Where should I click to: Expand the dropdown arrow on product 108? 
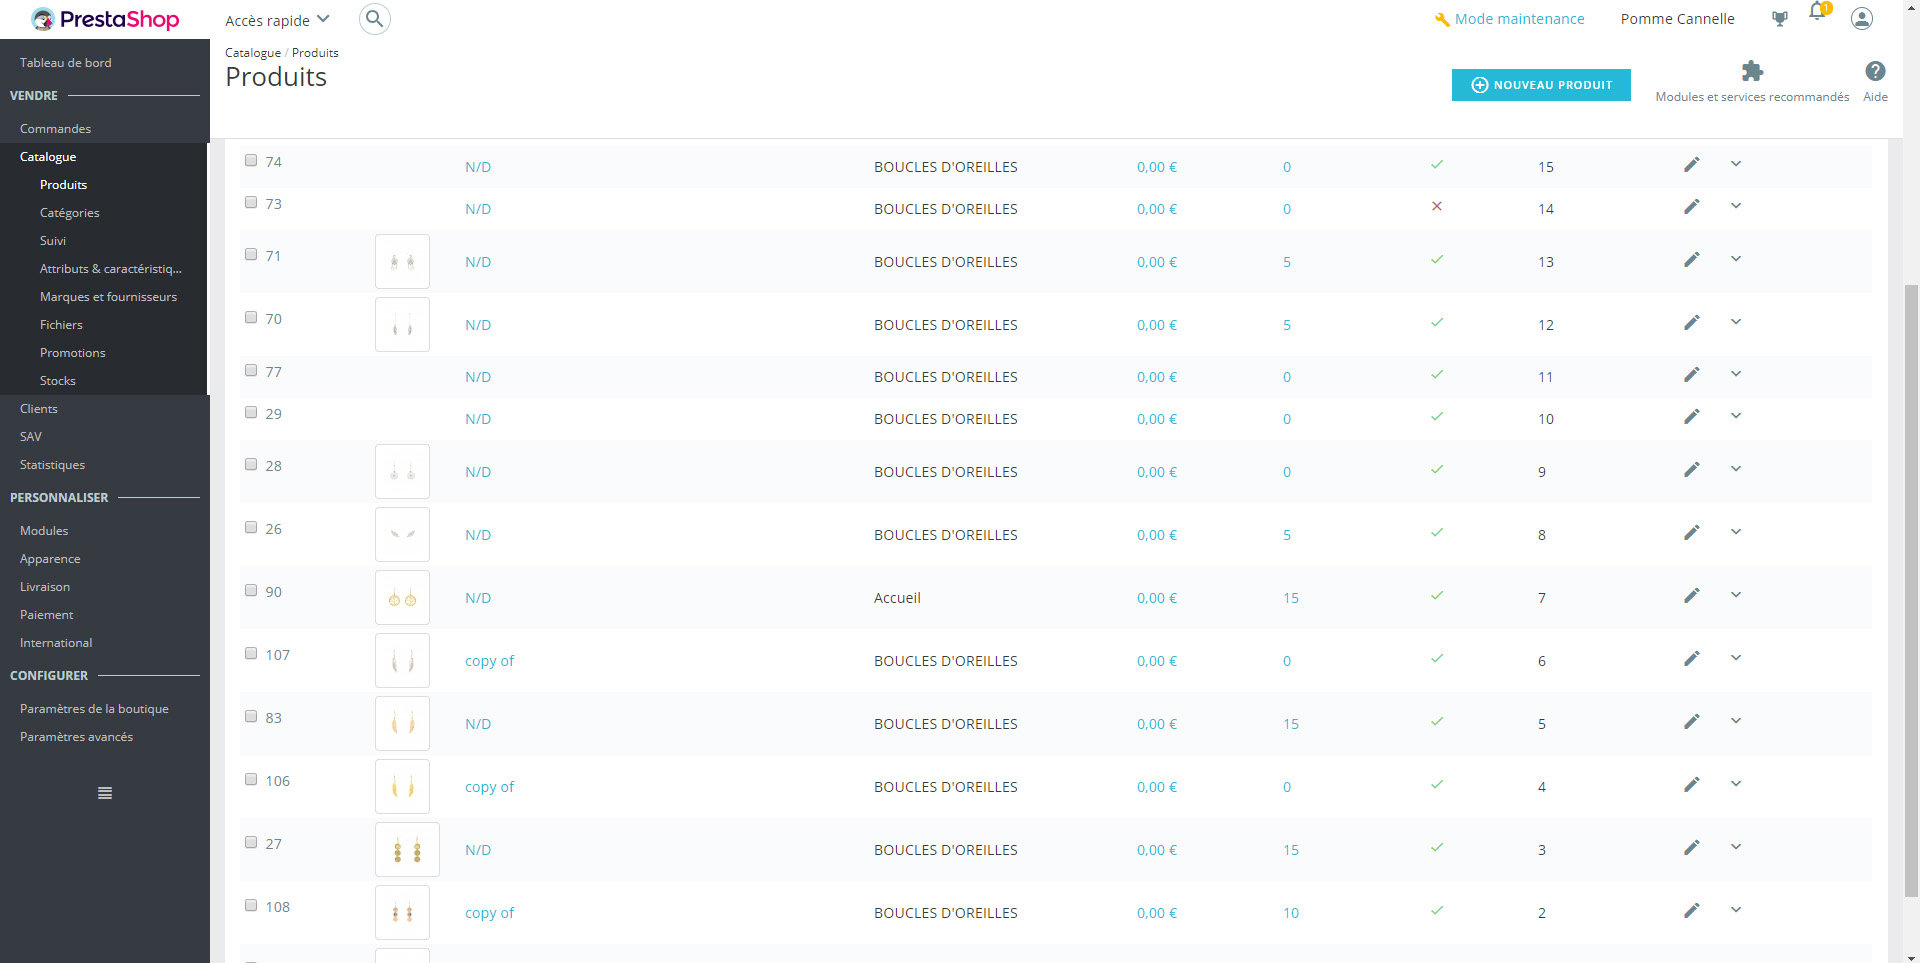coord(1735,909)
